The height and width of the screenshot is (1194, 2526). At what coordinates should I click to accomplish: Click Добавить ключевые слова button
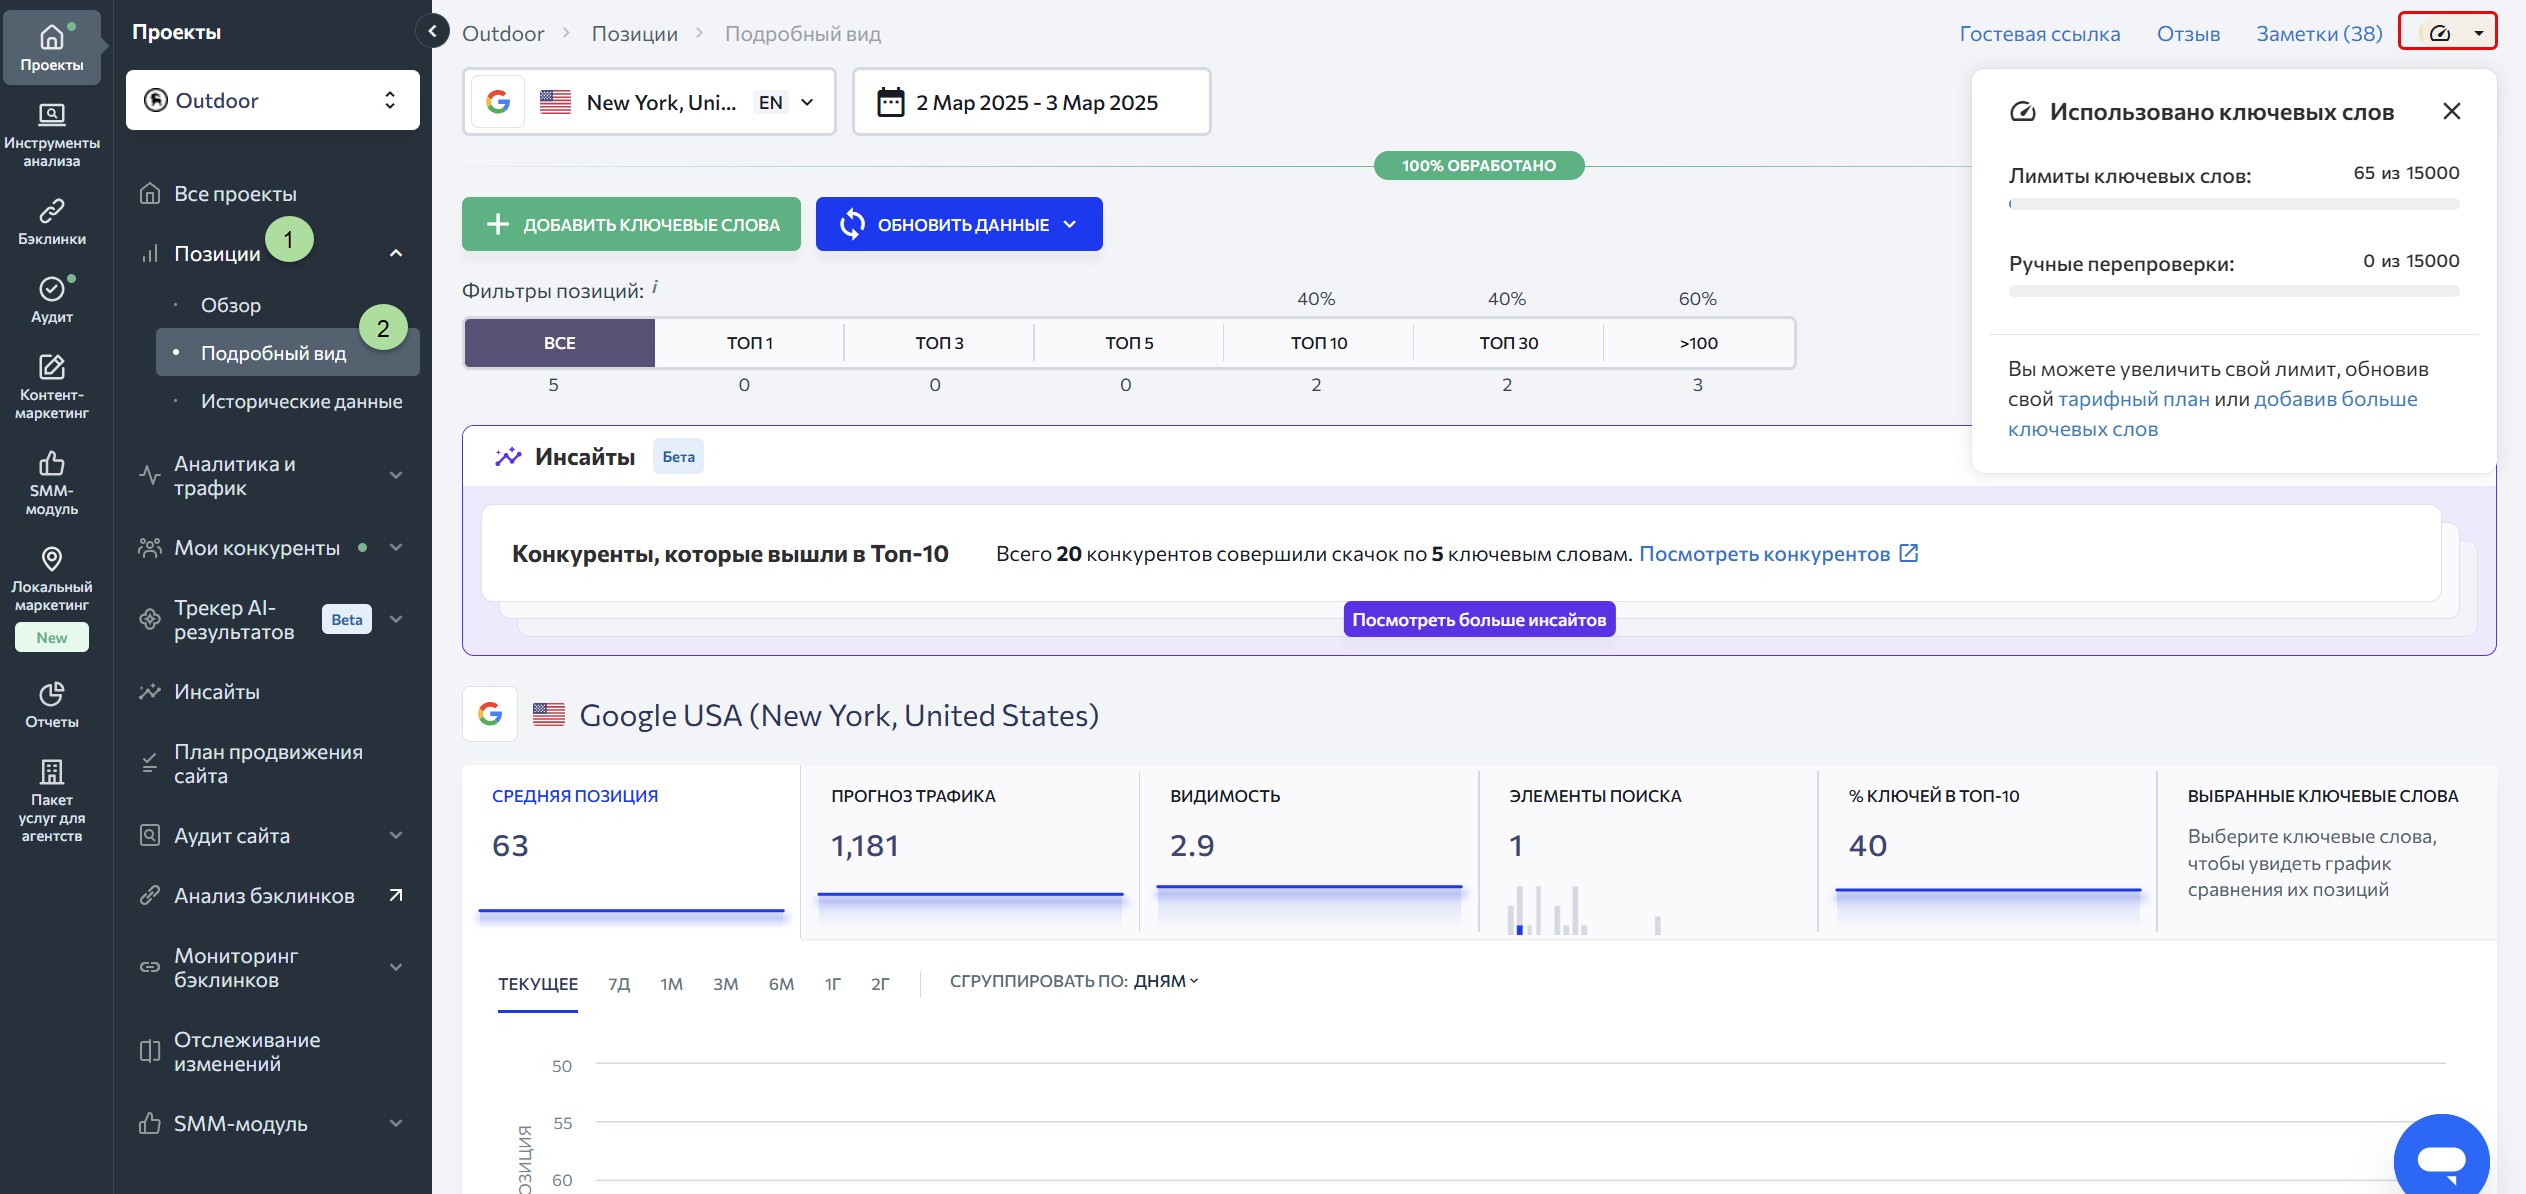[x=631, y=224]
